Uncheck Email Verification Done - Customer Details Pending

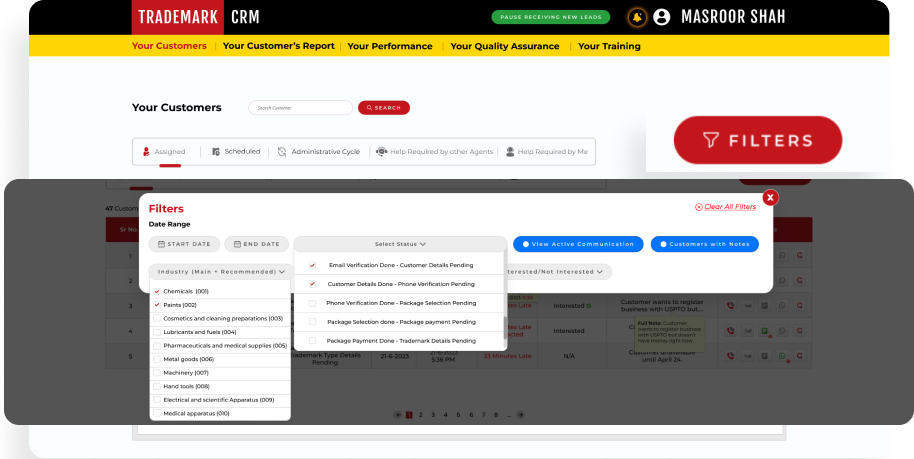312,266
